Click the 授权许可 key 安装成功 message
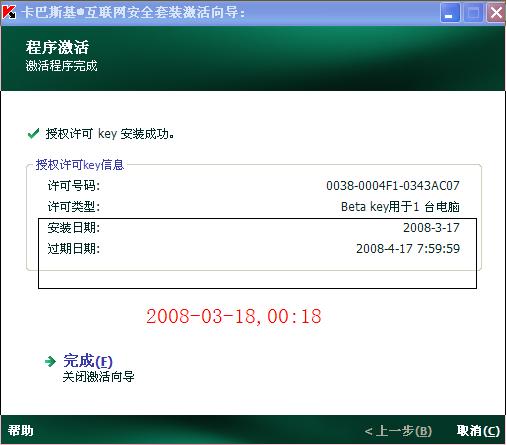 [110, 134]
